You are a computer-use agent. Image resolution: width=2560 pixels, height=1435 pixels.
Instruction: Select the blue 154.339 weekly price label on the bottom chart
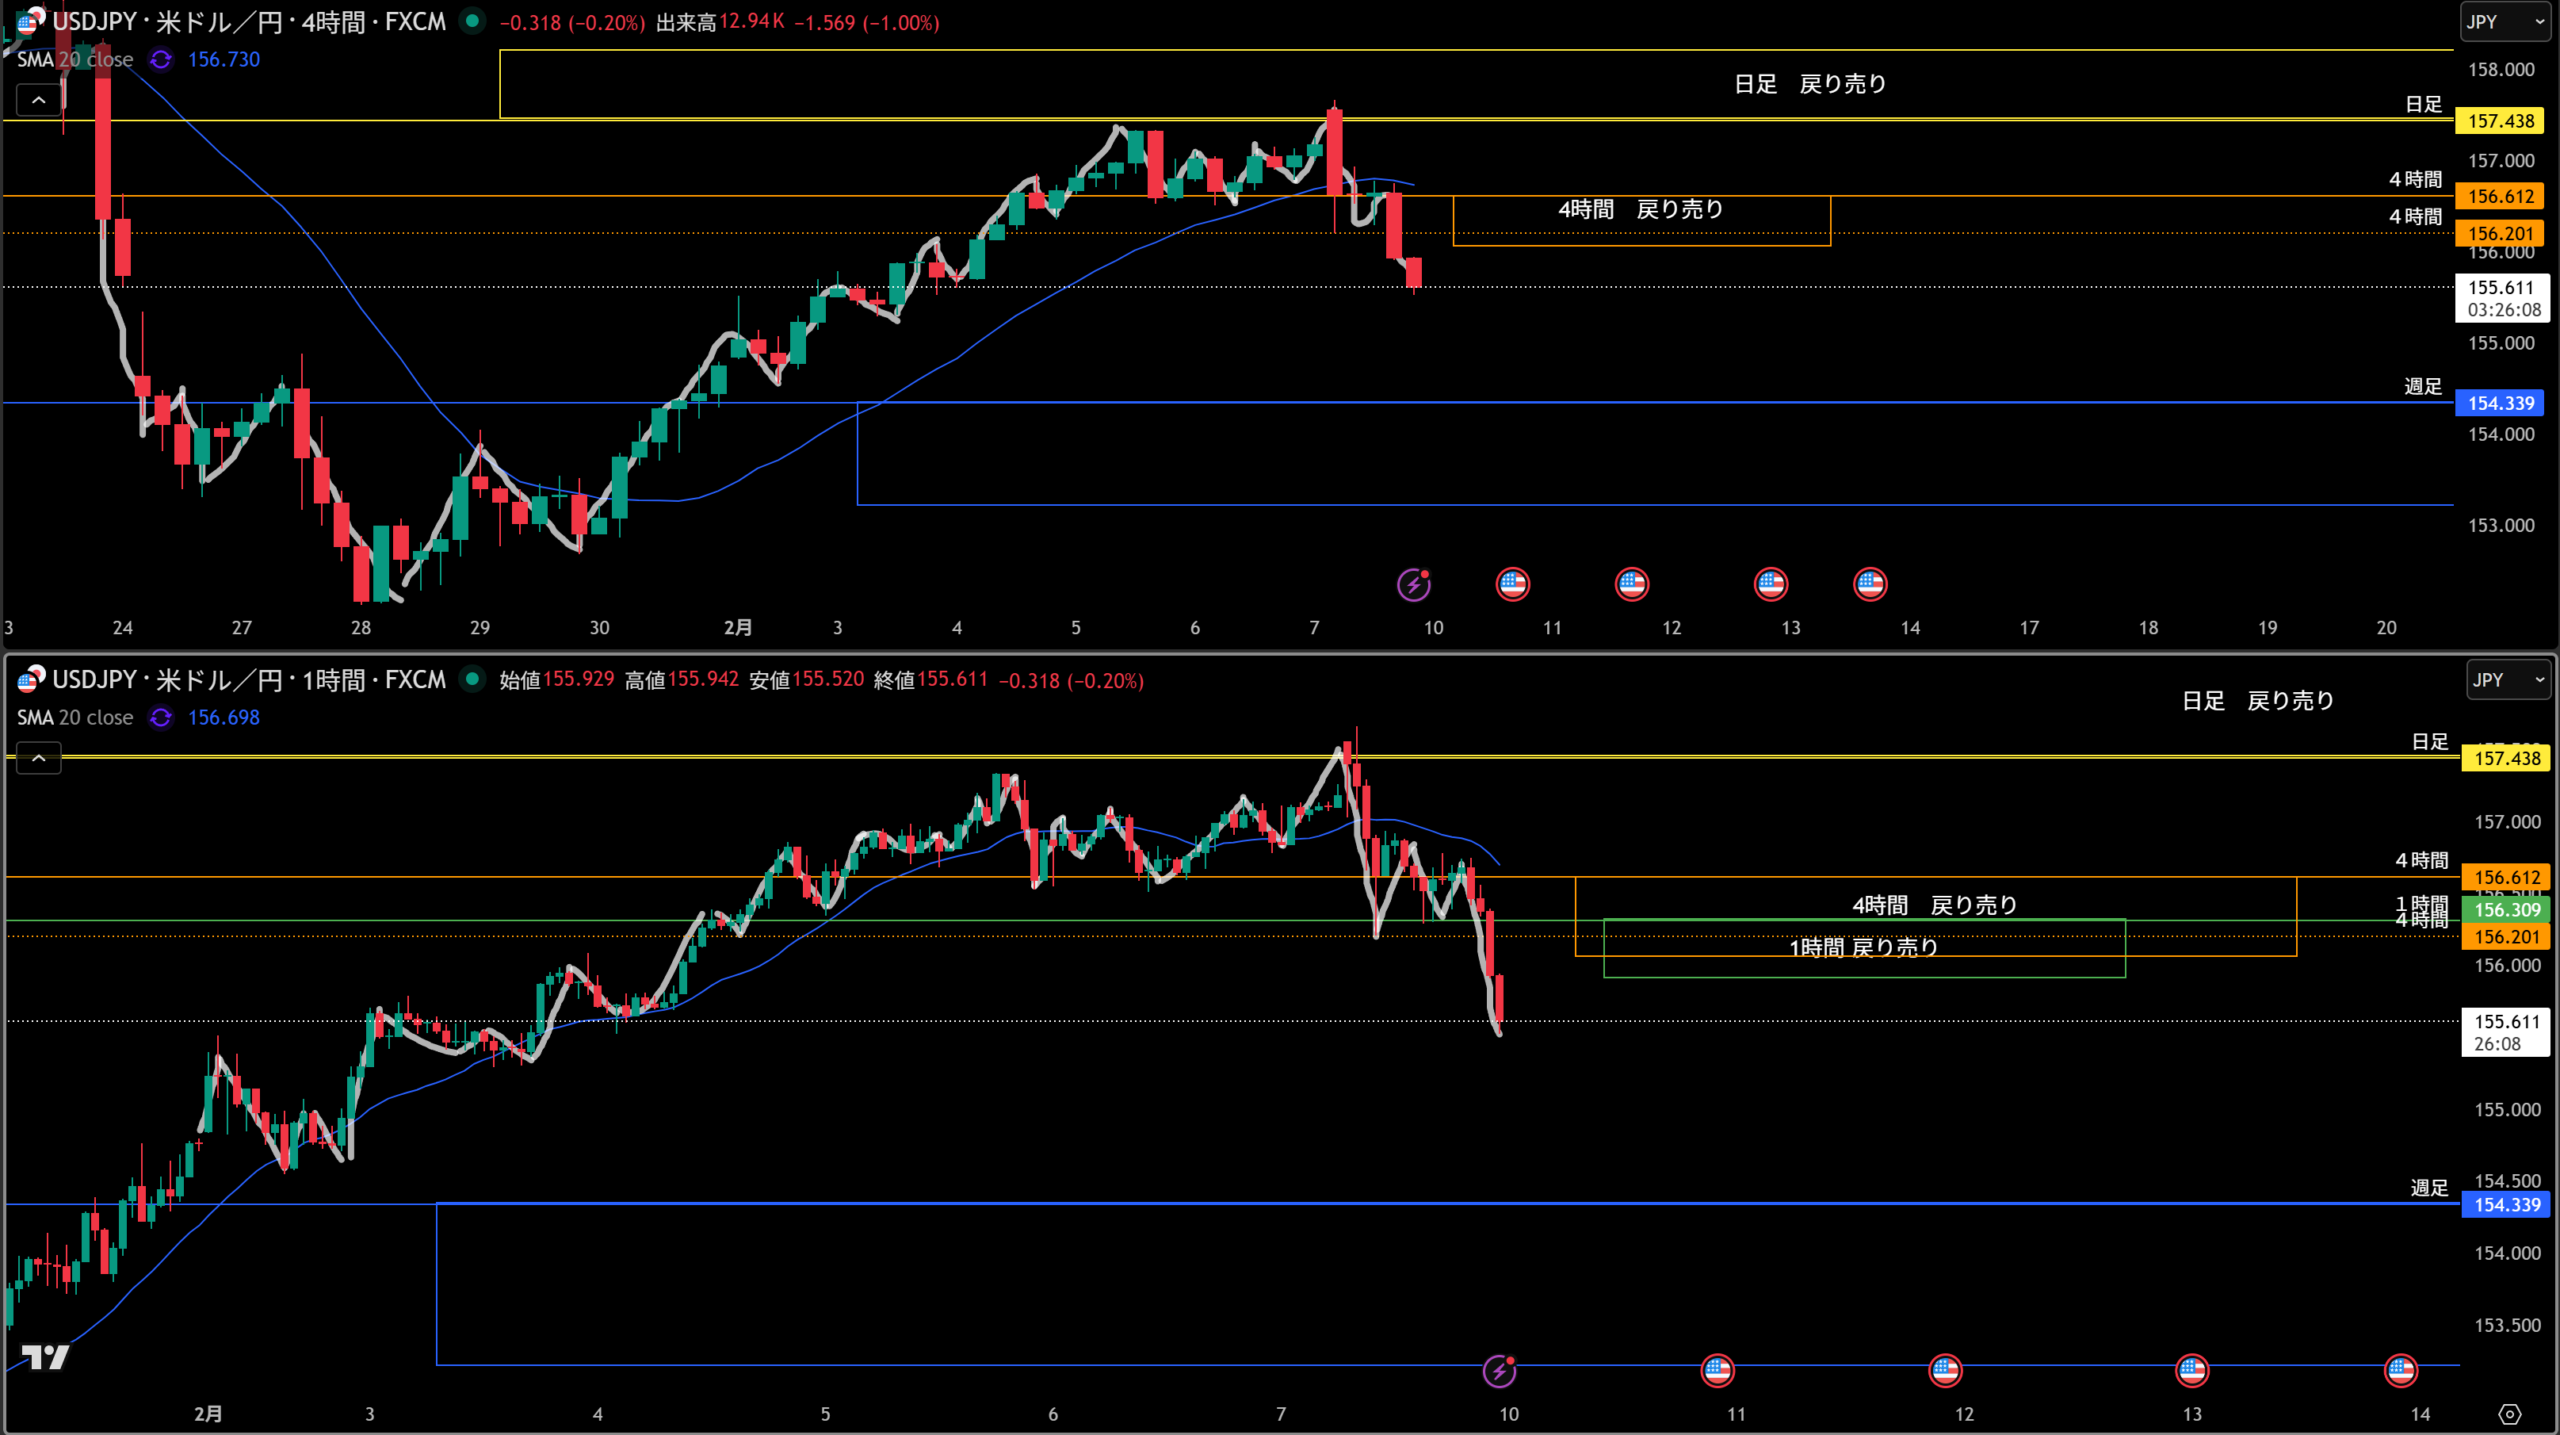(x=2506, y=1205)
